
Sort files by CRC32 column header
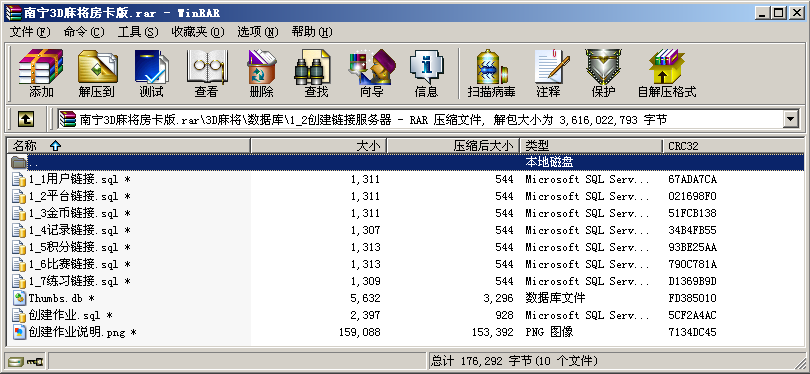pyautogui.click(x=734, y=146)
